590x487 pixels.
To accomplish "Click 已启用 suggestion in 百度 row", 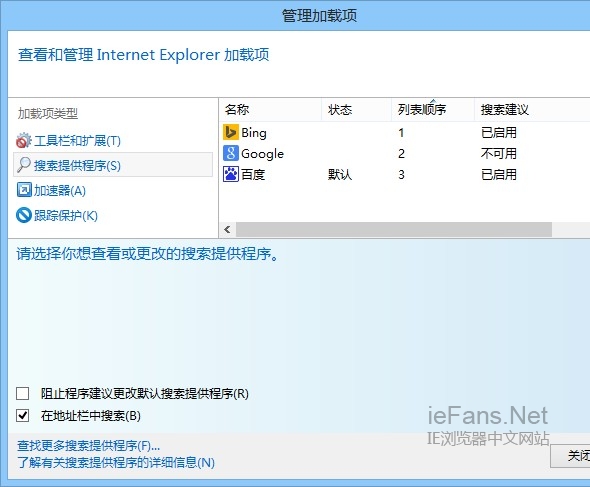I will (x=499, y=175).
